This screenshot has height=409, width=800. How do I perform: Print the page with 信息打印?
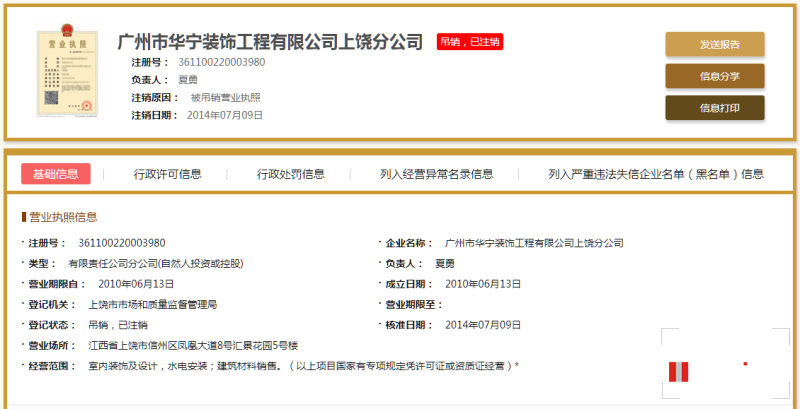point(715,108)
